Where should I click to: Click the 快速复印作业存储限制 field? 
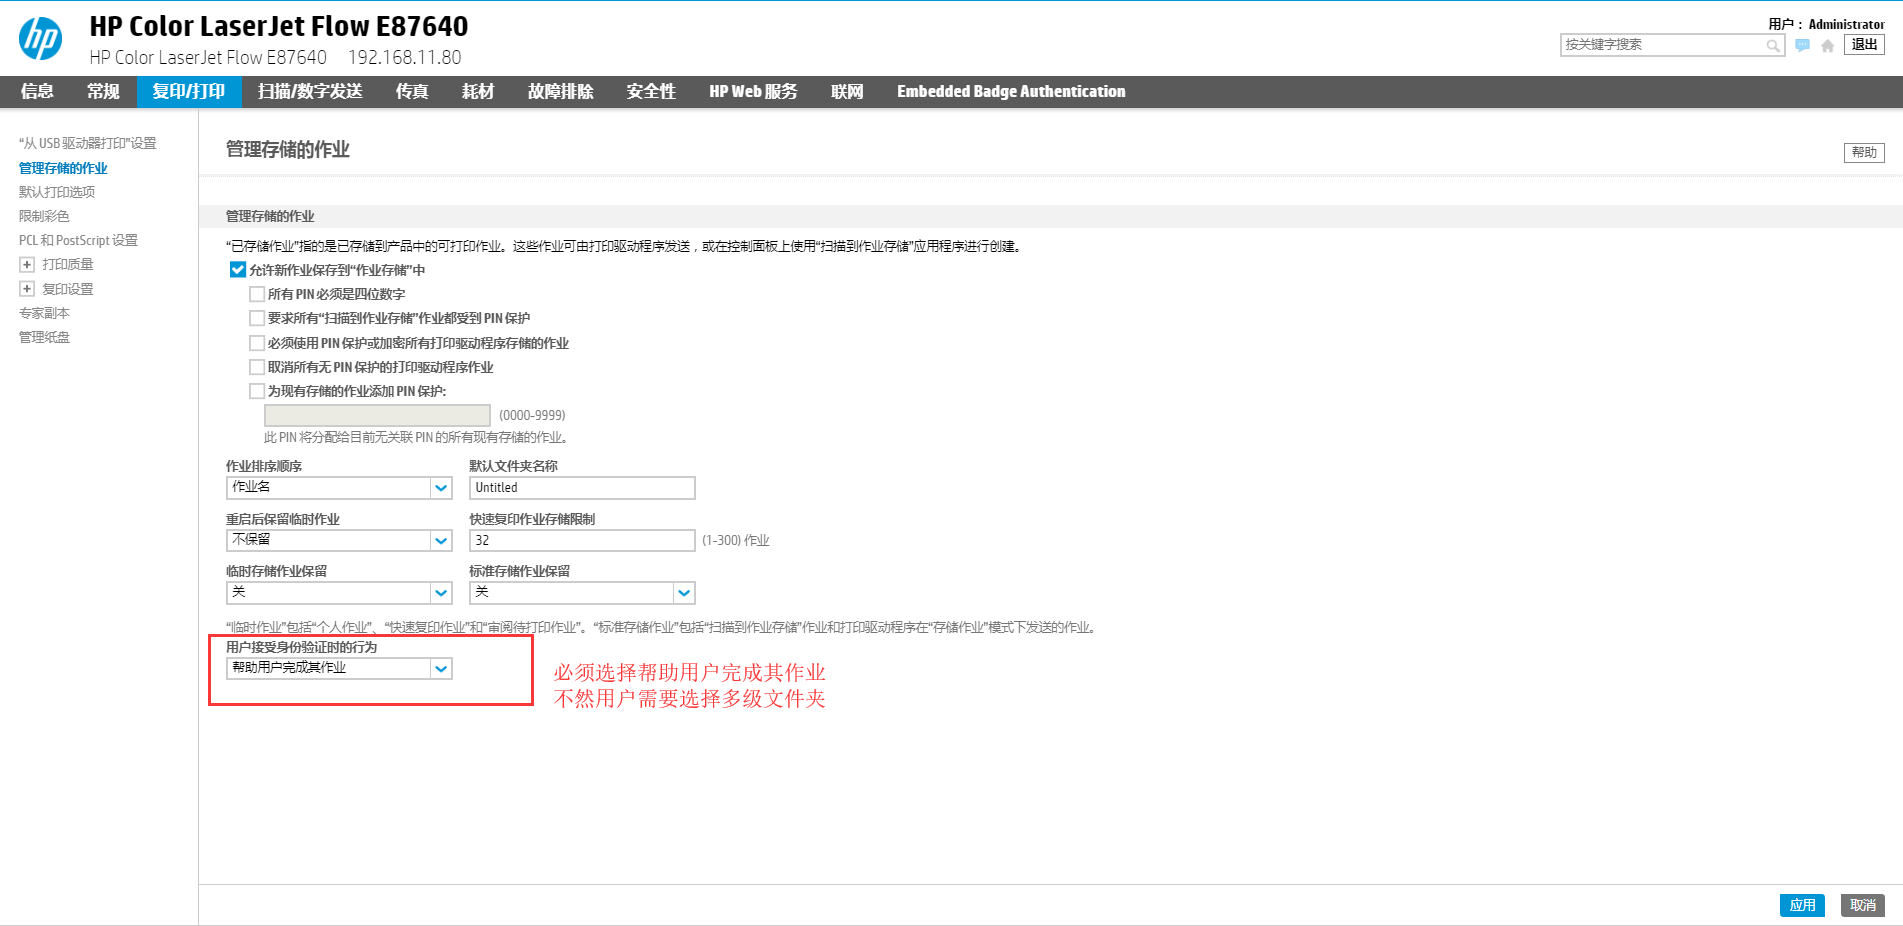tap(582, 540)
